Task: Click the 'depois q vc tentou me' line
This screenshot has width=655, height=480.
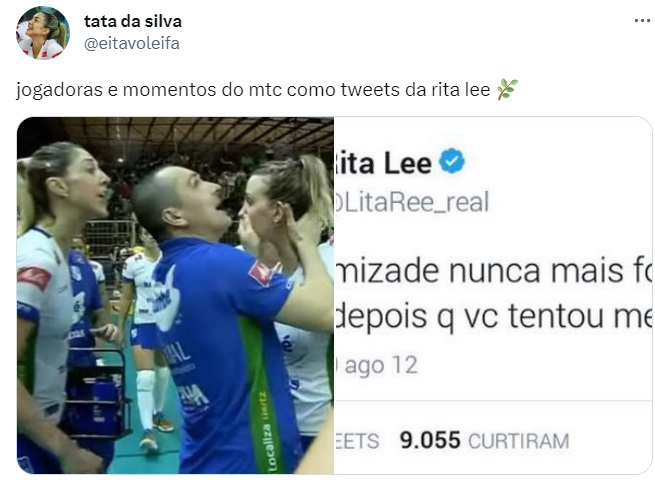Action: point(493,316)
